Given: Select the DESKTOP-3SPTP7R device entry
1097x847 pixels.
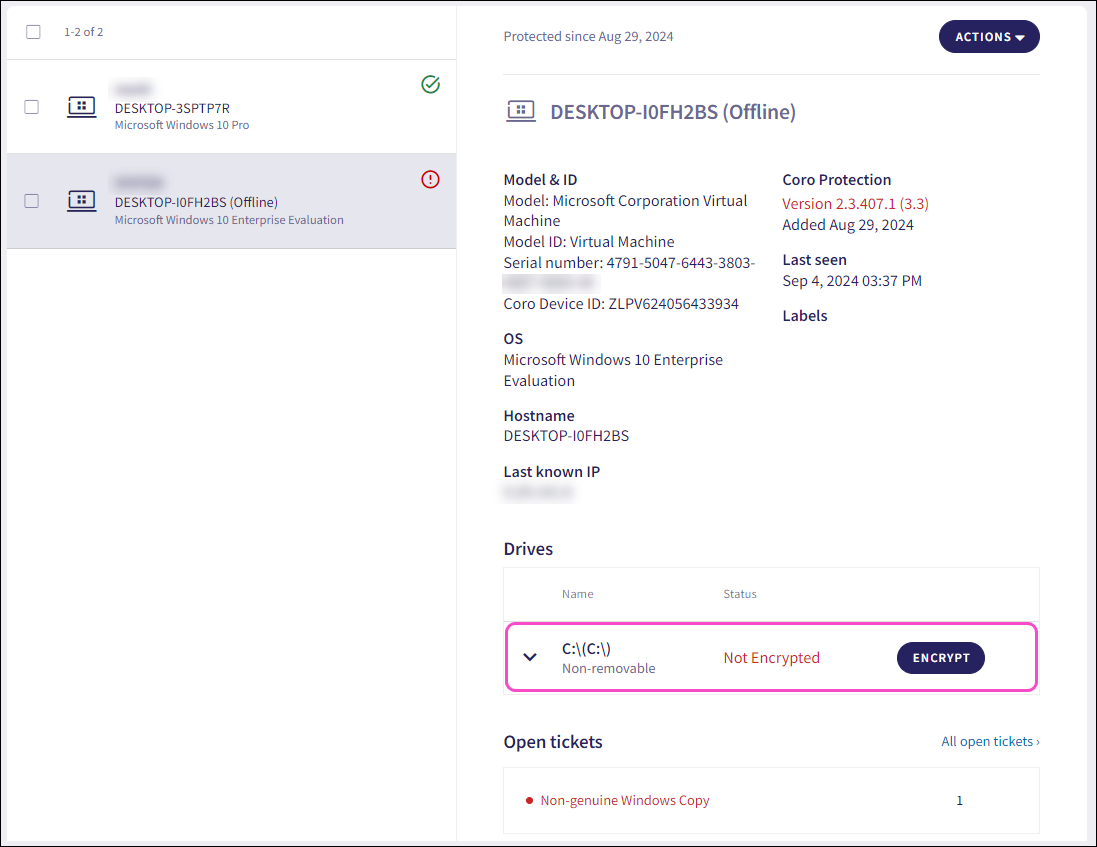Looking at the screenshot, I should tap(173, 108).
